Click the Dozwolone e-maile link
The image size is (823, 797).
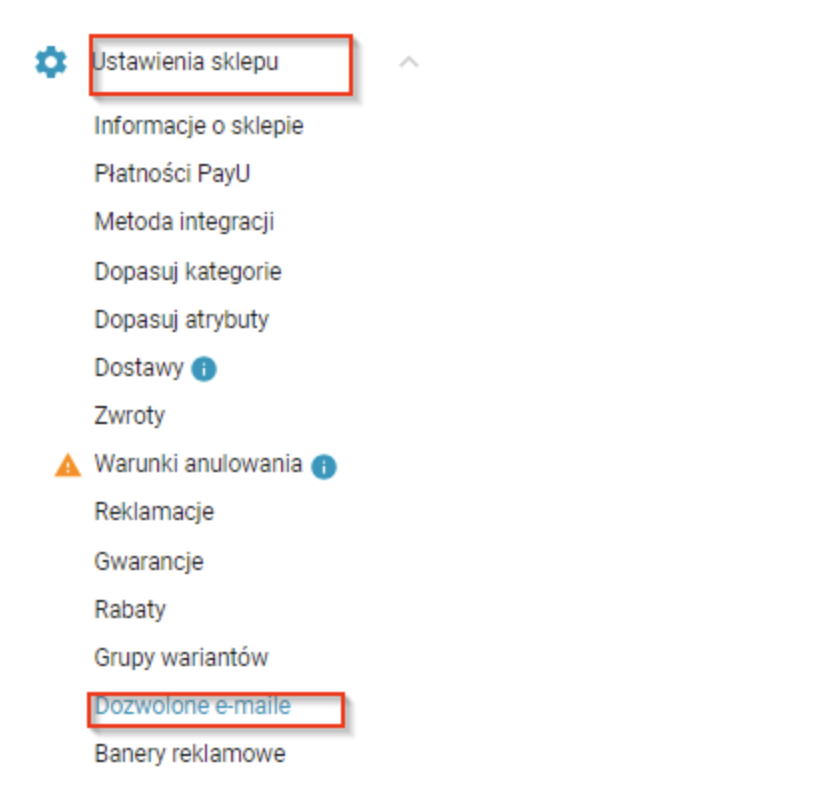click(193, 706)
